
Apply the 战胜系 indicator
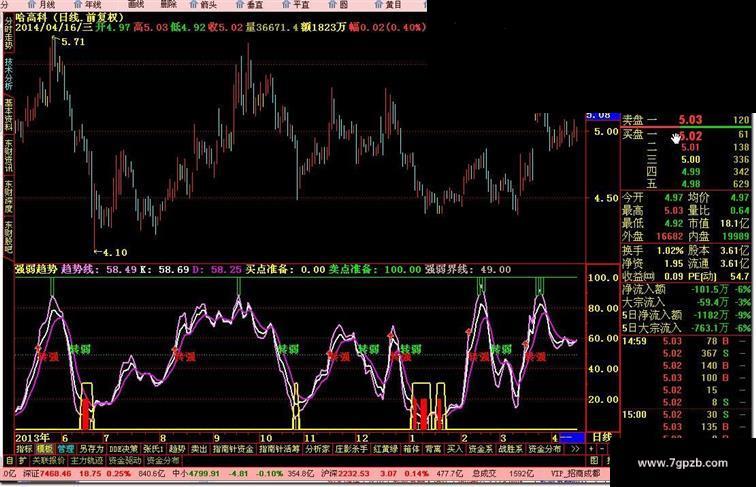[510, 449]
